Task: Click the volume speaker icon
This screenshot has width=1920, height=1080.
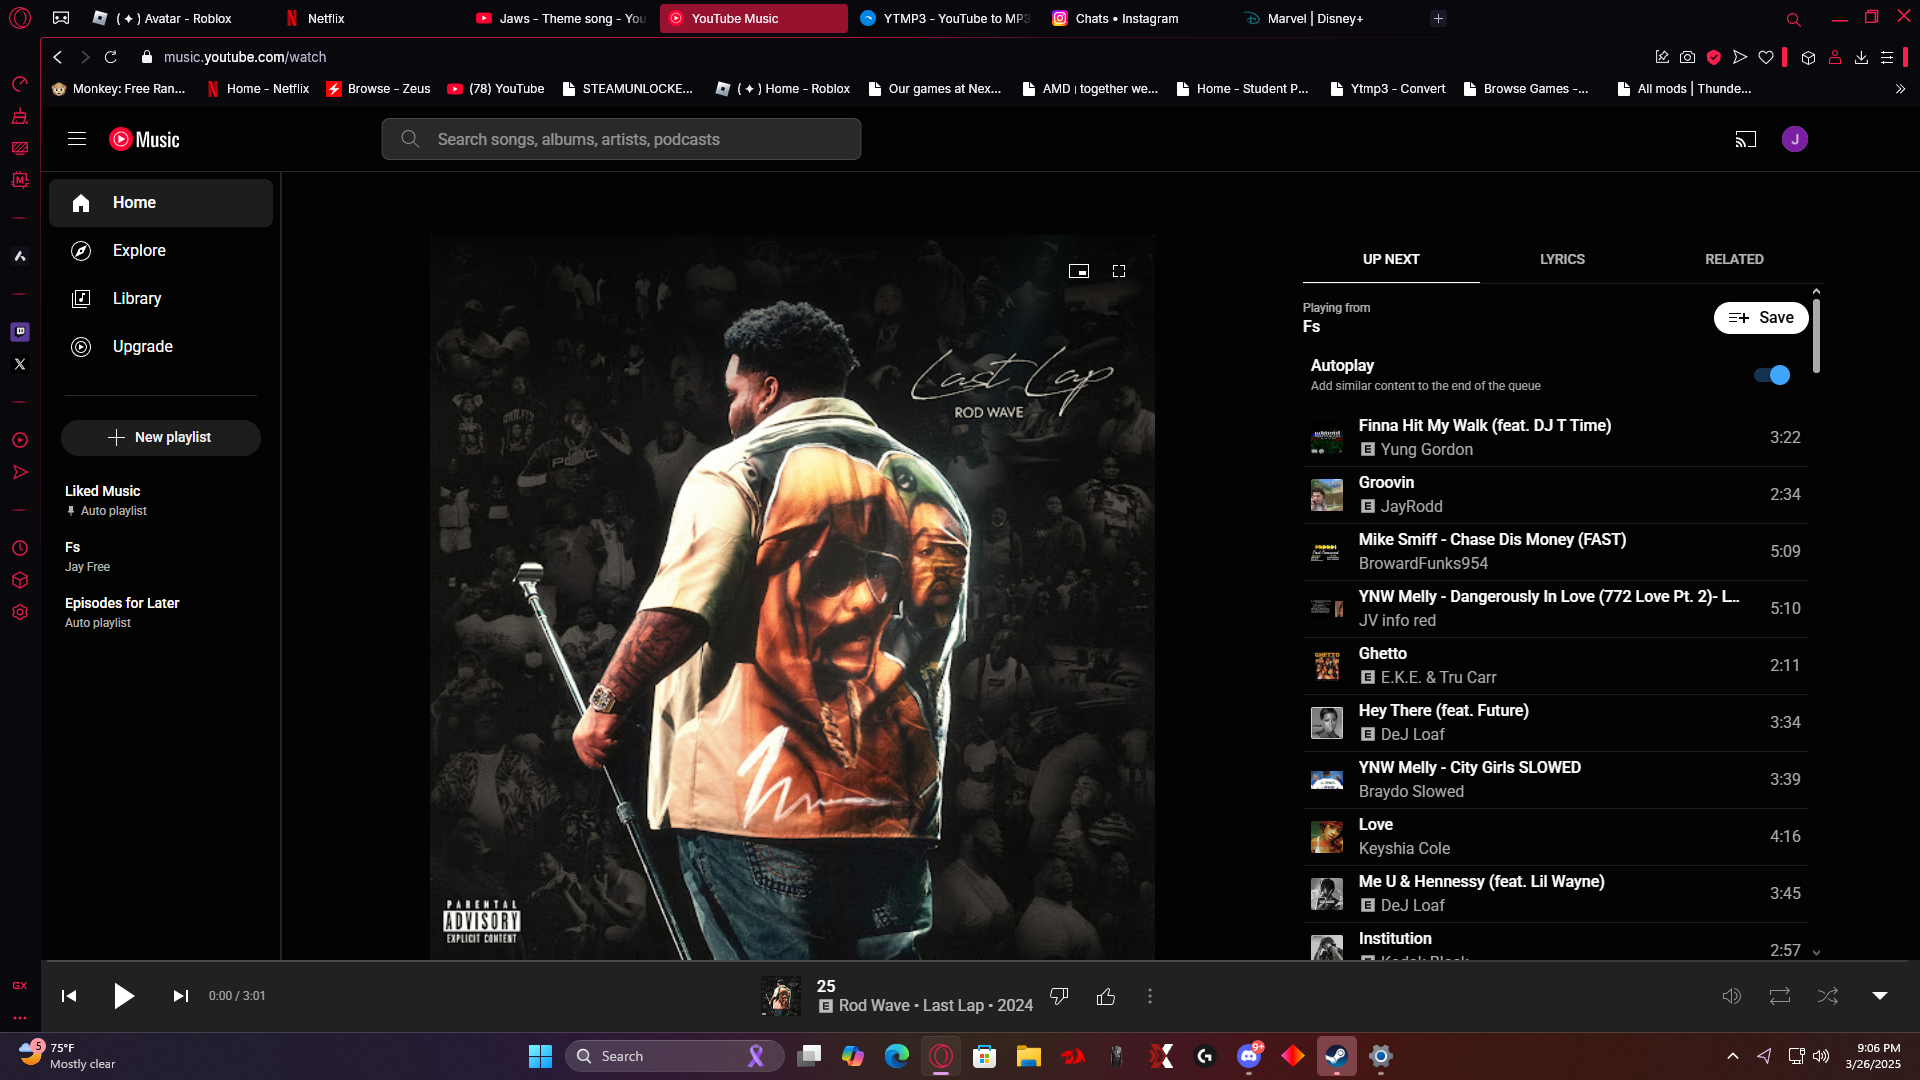Action: tap(1731, 996)
